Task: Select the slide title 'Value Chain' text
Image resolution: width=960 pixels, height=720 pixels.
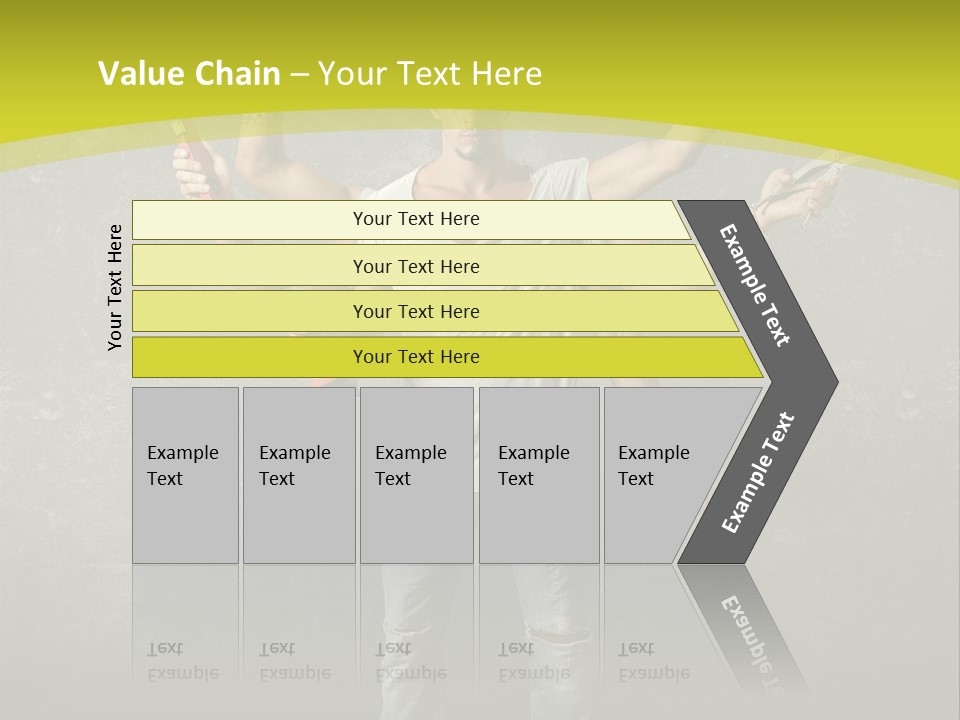Action: [x=189, y=73]
